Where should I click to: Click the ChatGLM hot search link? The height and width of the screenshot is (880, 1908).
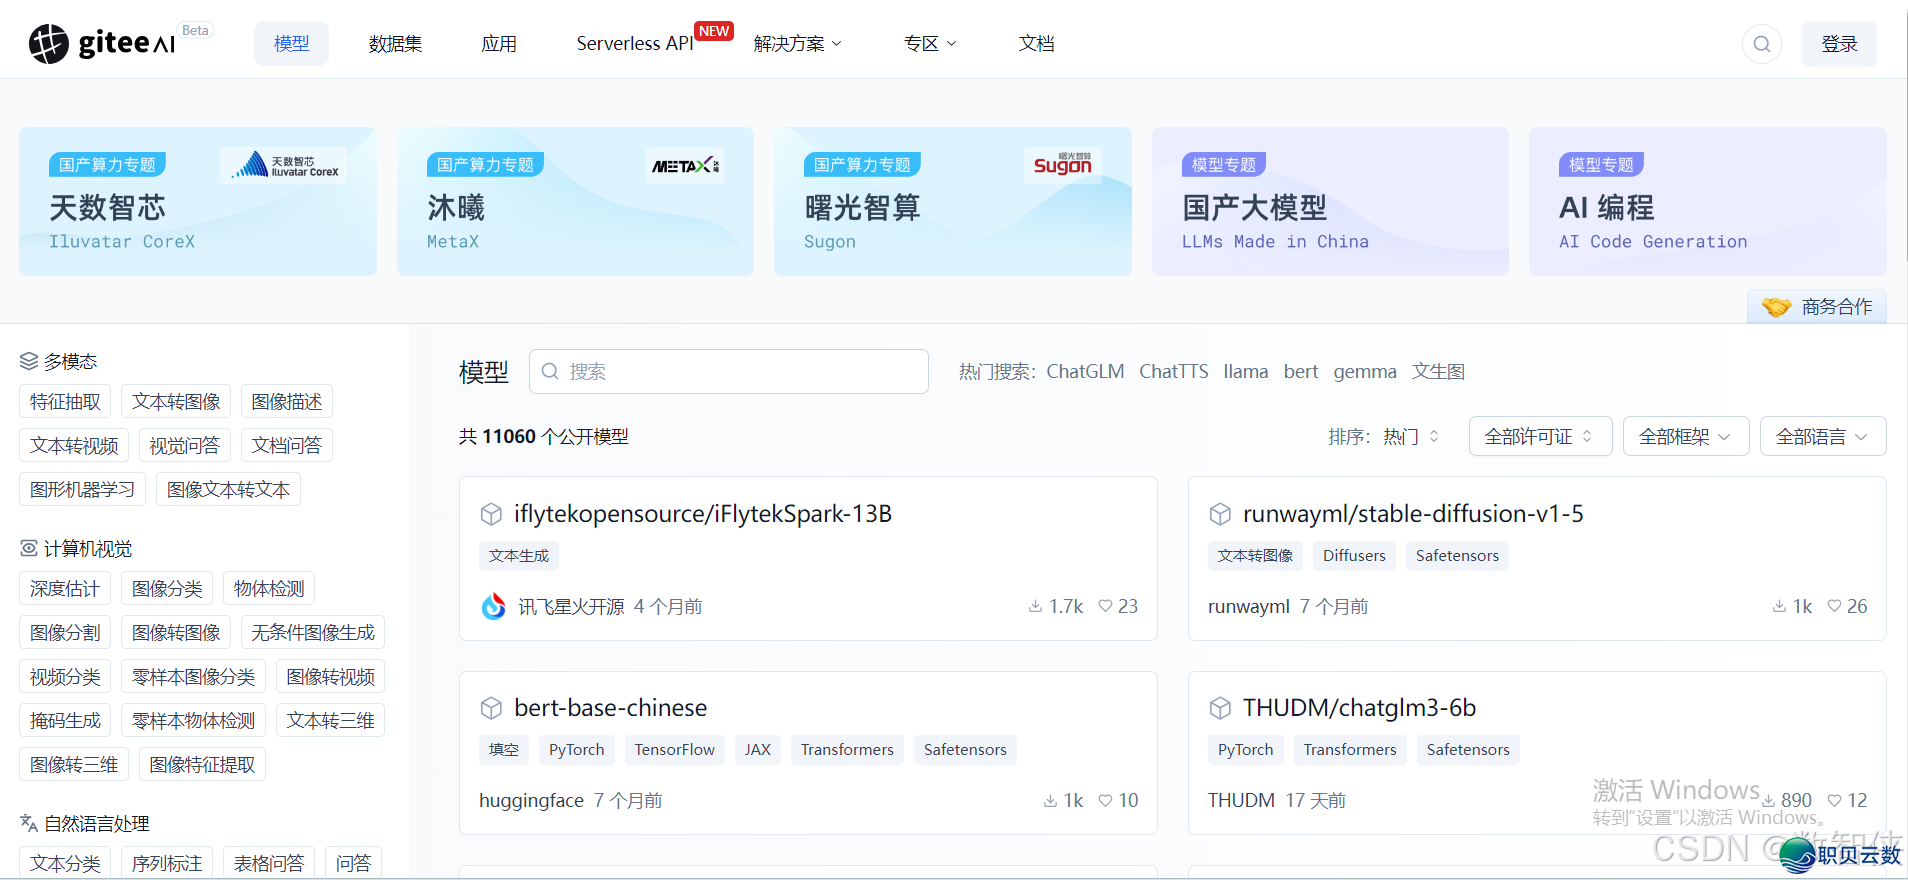pyautogui.click(x=1085, y=372)
